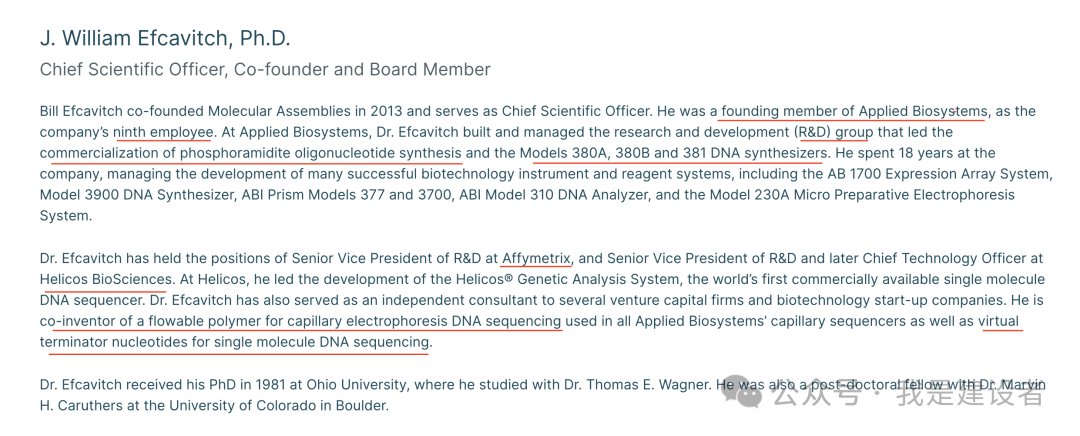Click underlined "virtual" before terminator nucleotides
1080x436 pixels.
pos(999,321)
